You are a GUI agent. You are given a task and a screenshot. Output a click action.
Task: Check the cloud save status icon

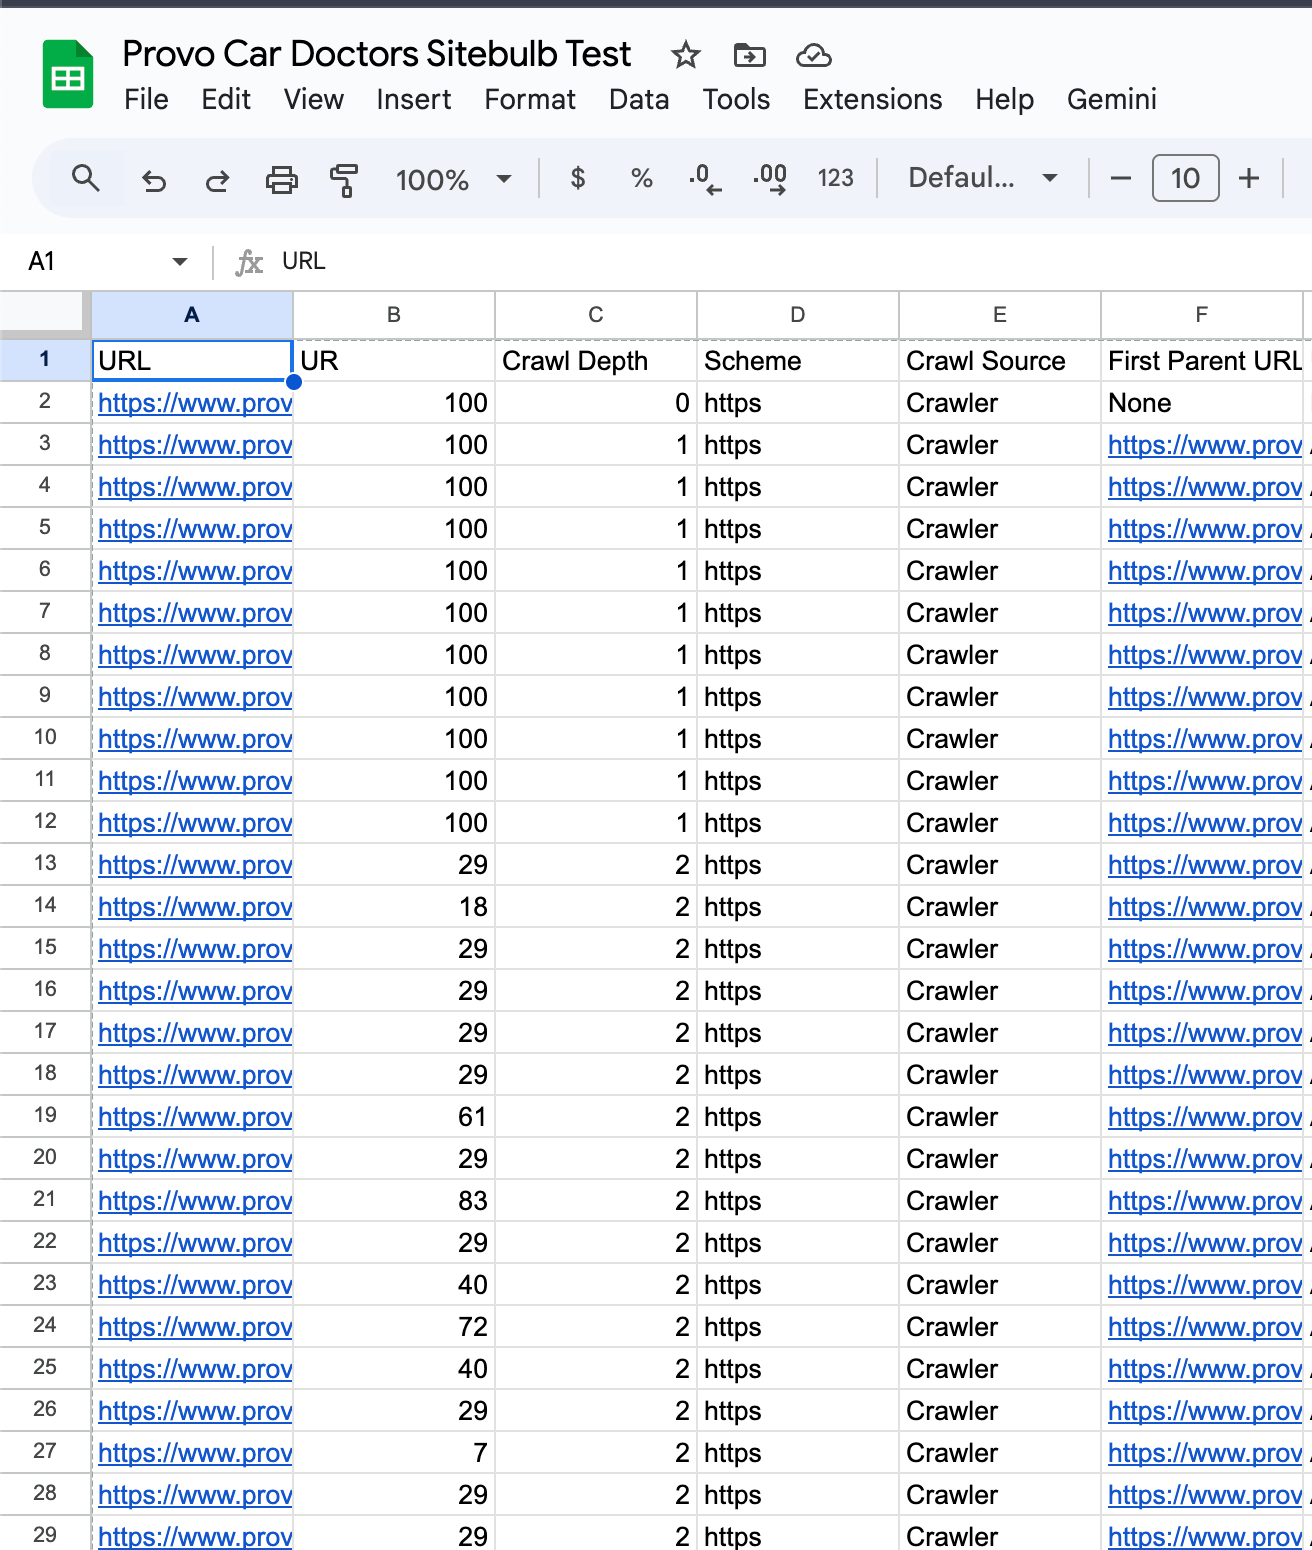813,55
